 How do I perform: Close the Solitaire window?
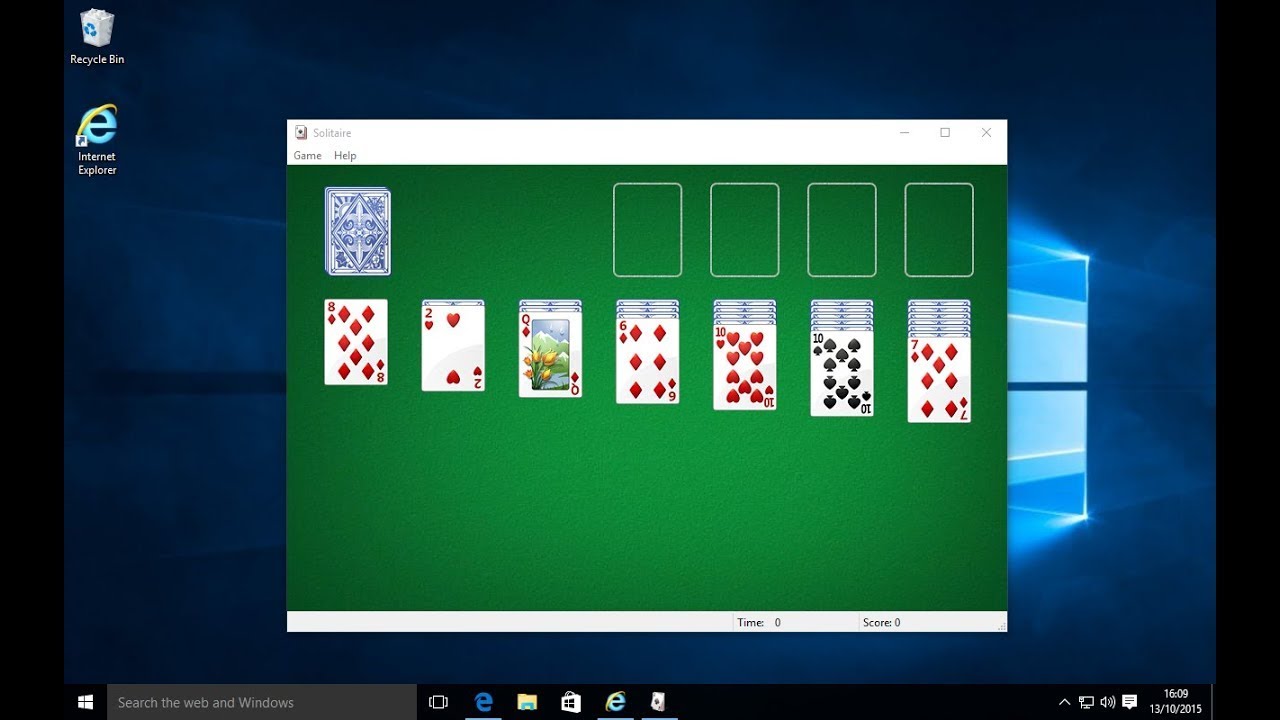tap(986, 132)
